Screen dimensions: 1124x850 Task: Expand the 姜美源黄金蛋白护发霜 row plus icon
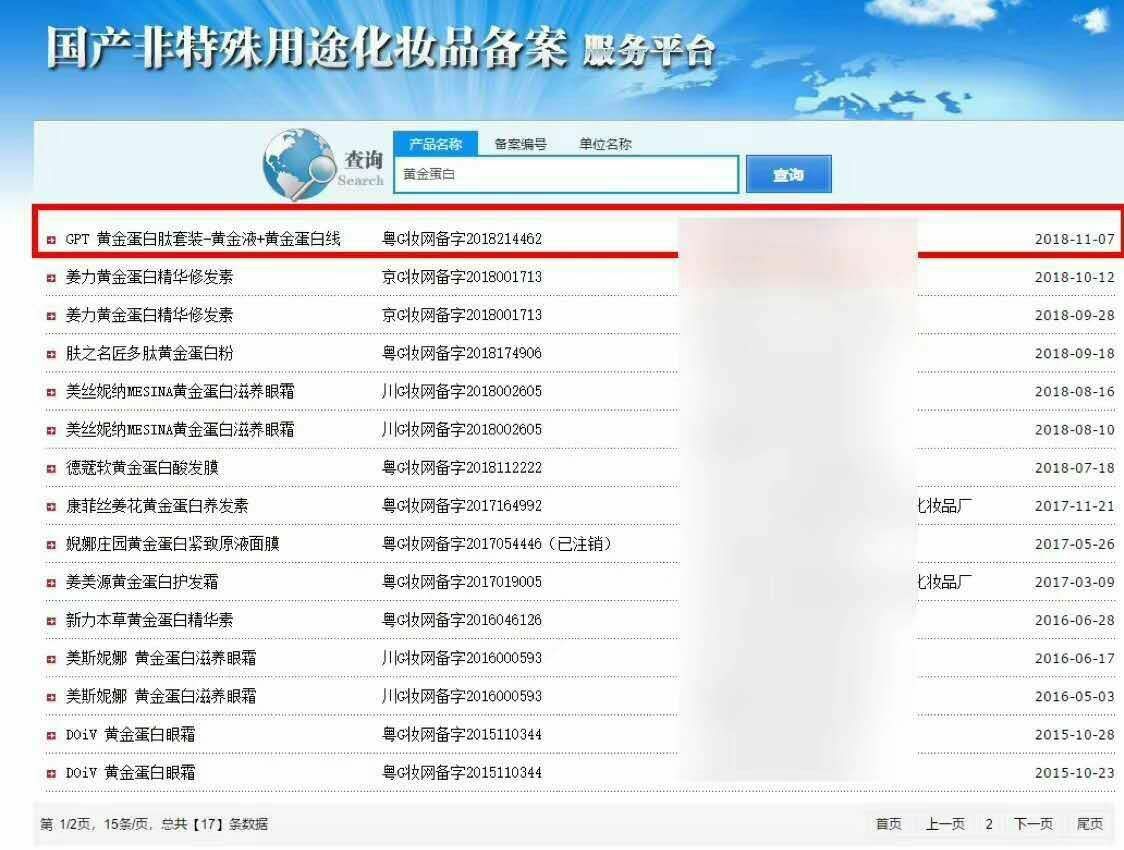click(x=51, y=583)
